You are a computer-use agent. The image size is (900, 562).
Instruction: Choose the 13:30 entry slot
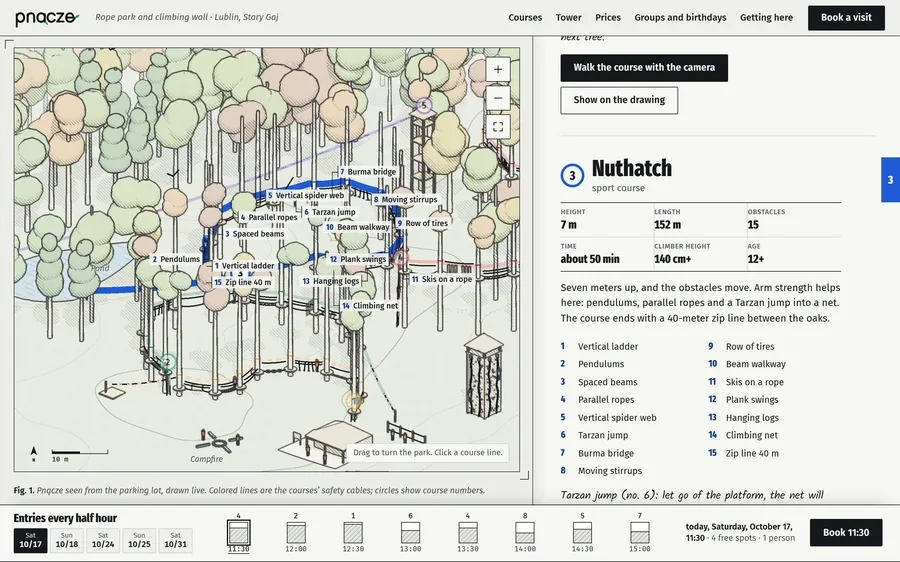[x=468, y=533]
